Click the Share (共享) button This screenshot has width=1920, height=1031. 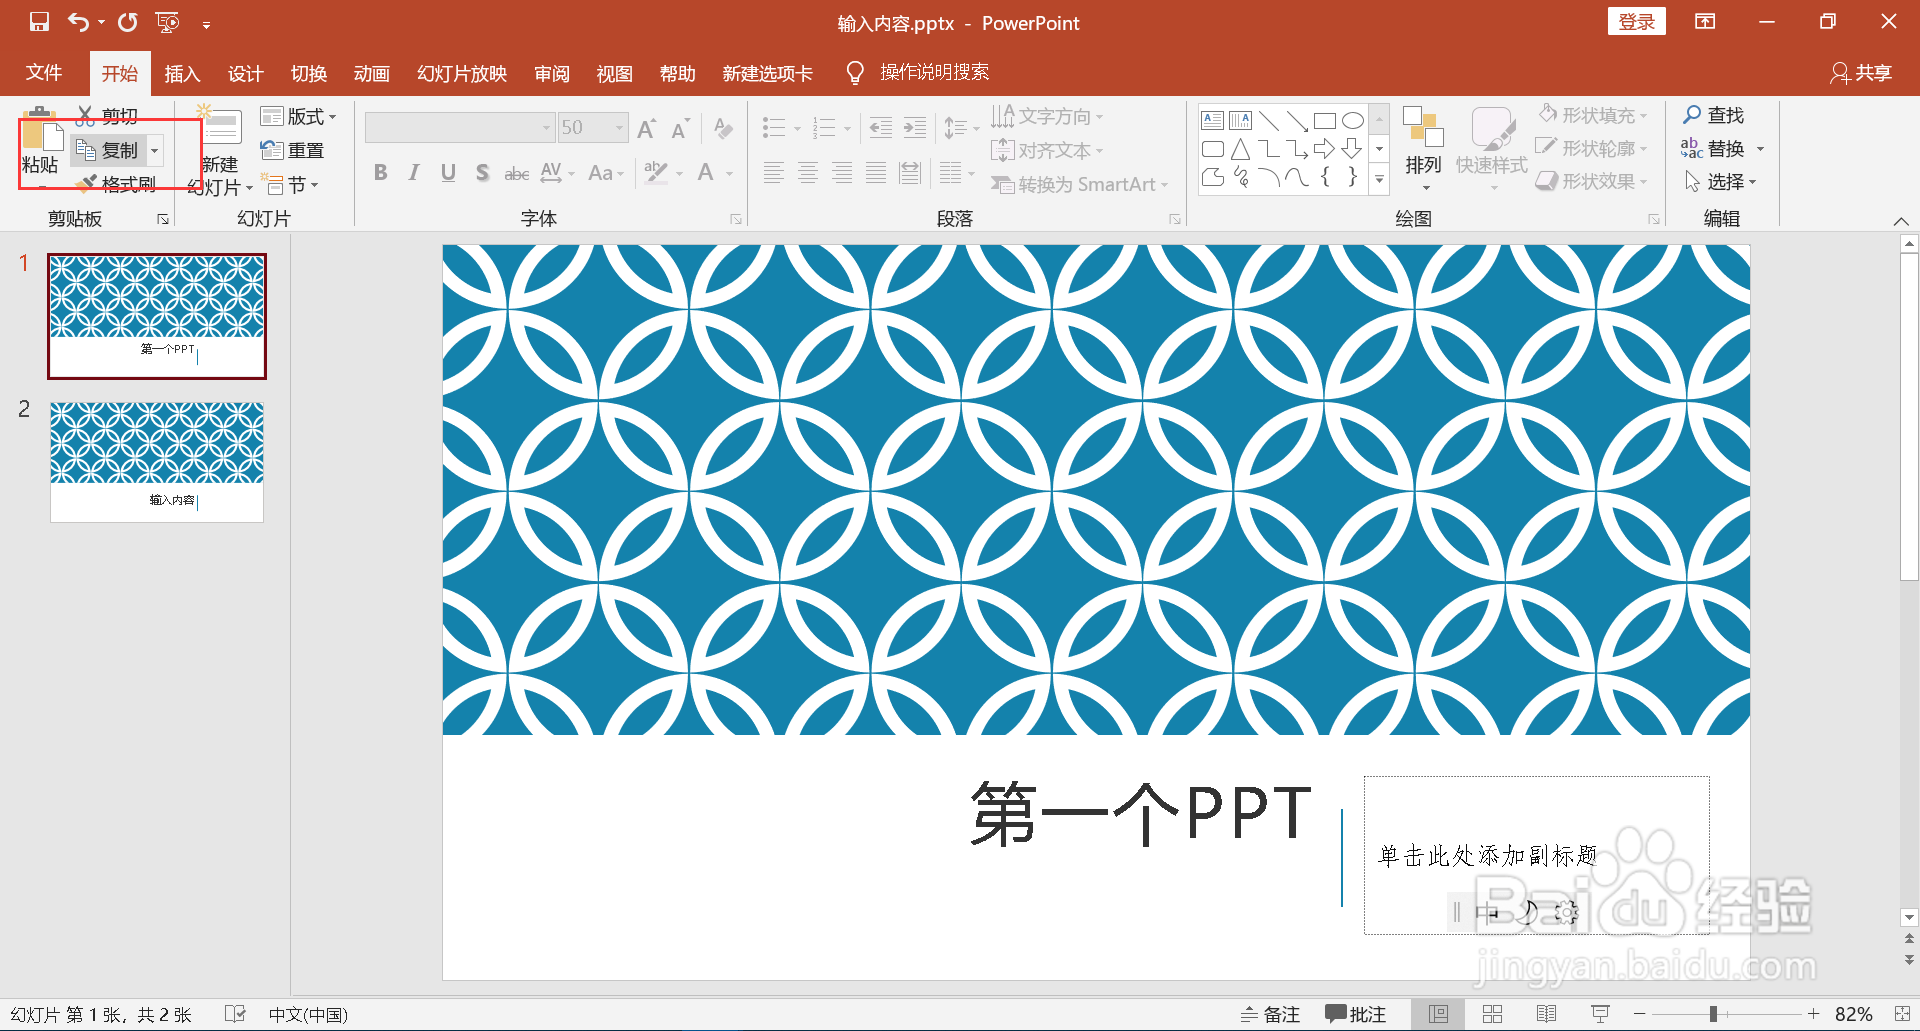coord(1861,73)
